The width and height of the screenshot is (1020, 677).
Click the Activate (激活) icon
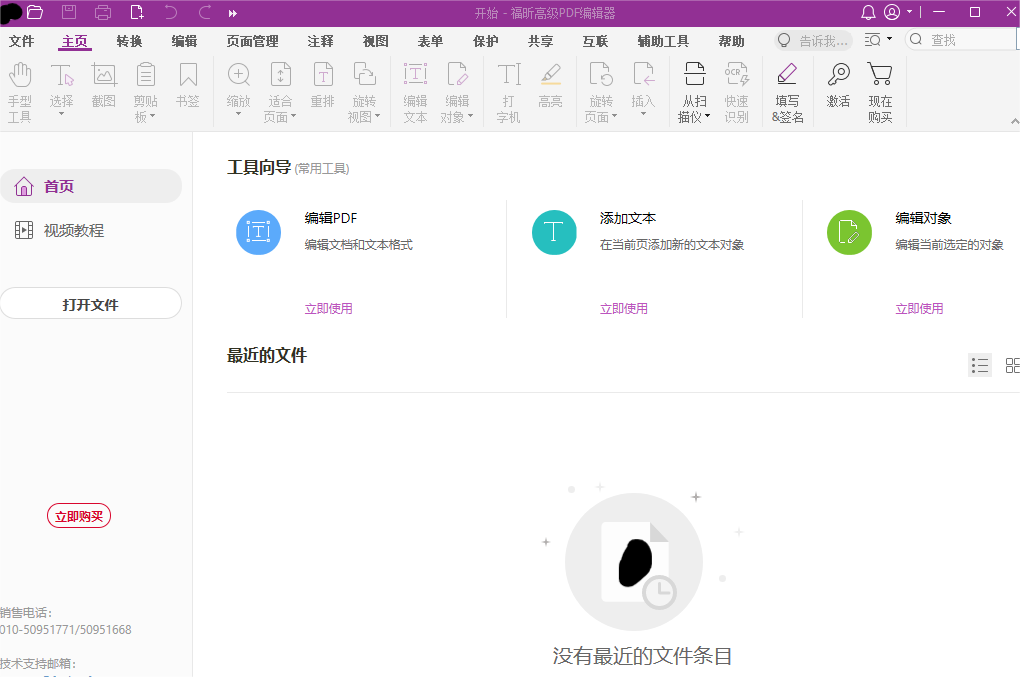tap(838, 90)
